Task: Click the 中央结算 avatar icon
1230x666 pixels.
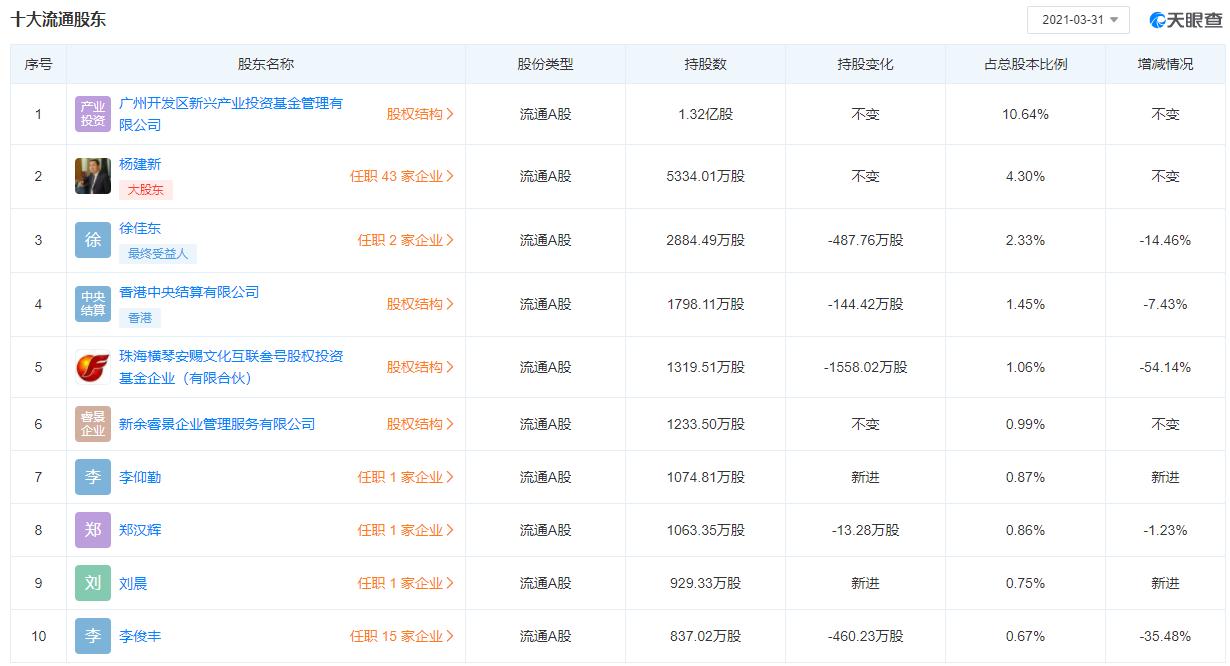Action: pyautogui.click(x=93, y=304)
